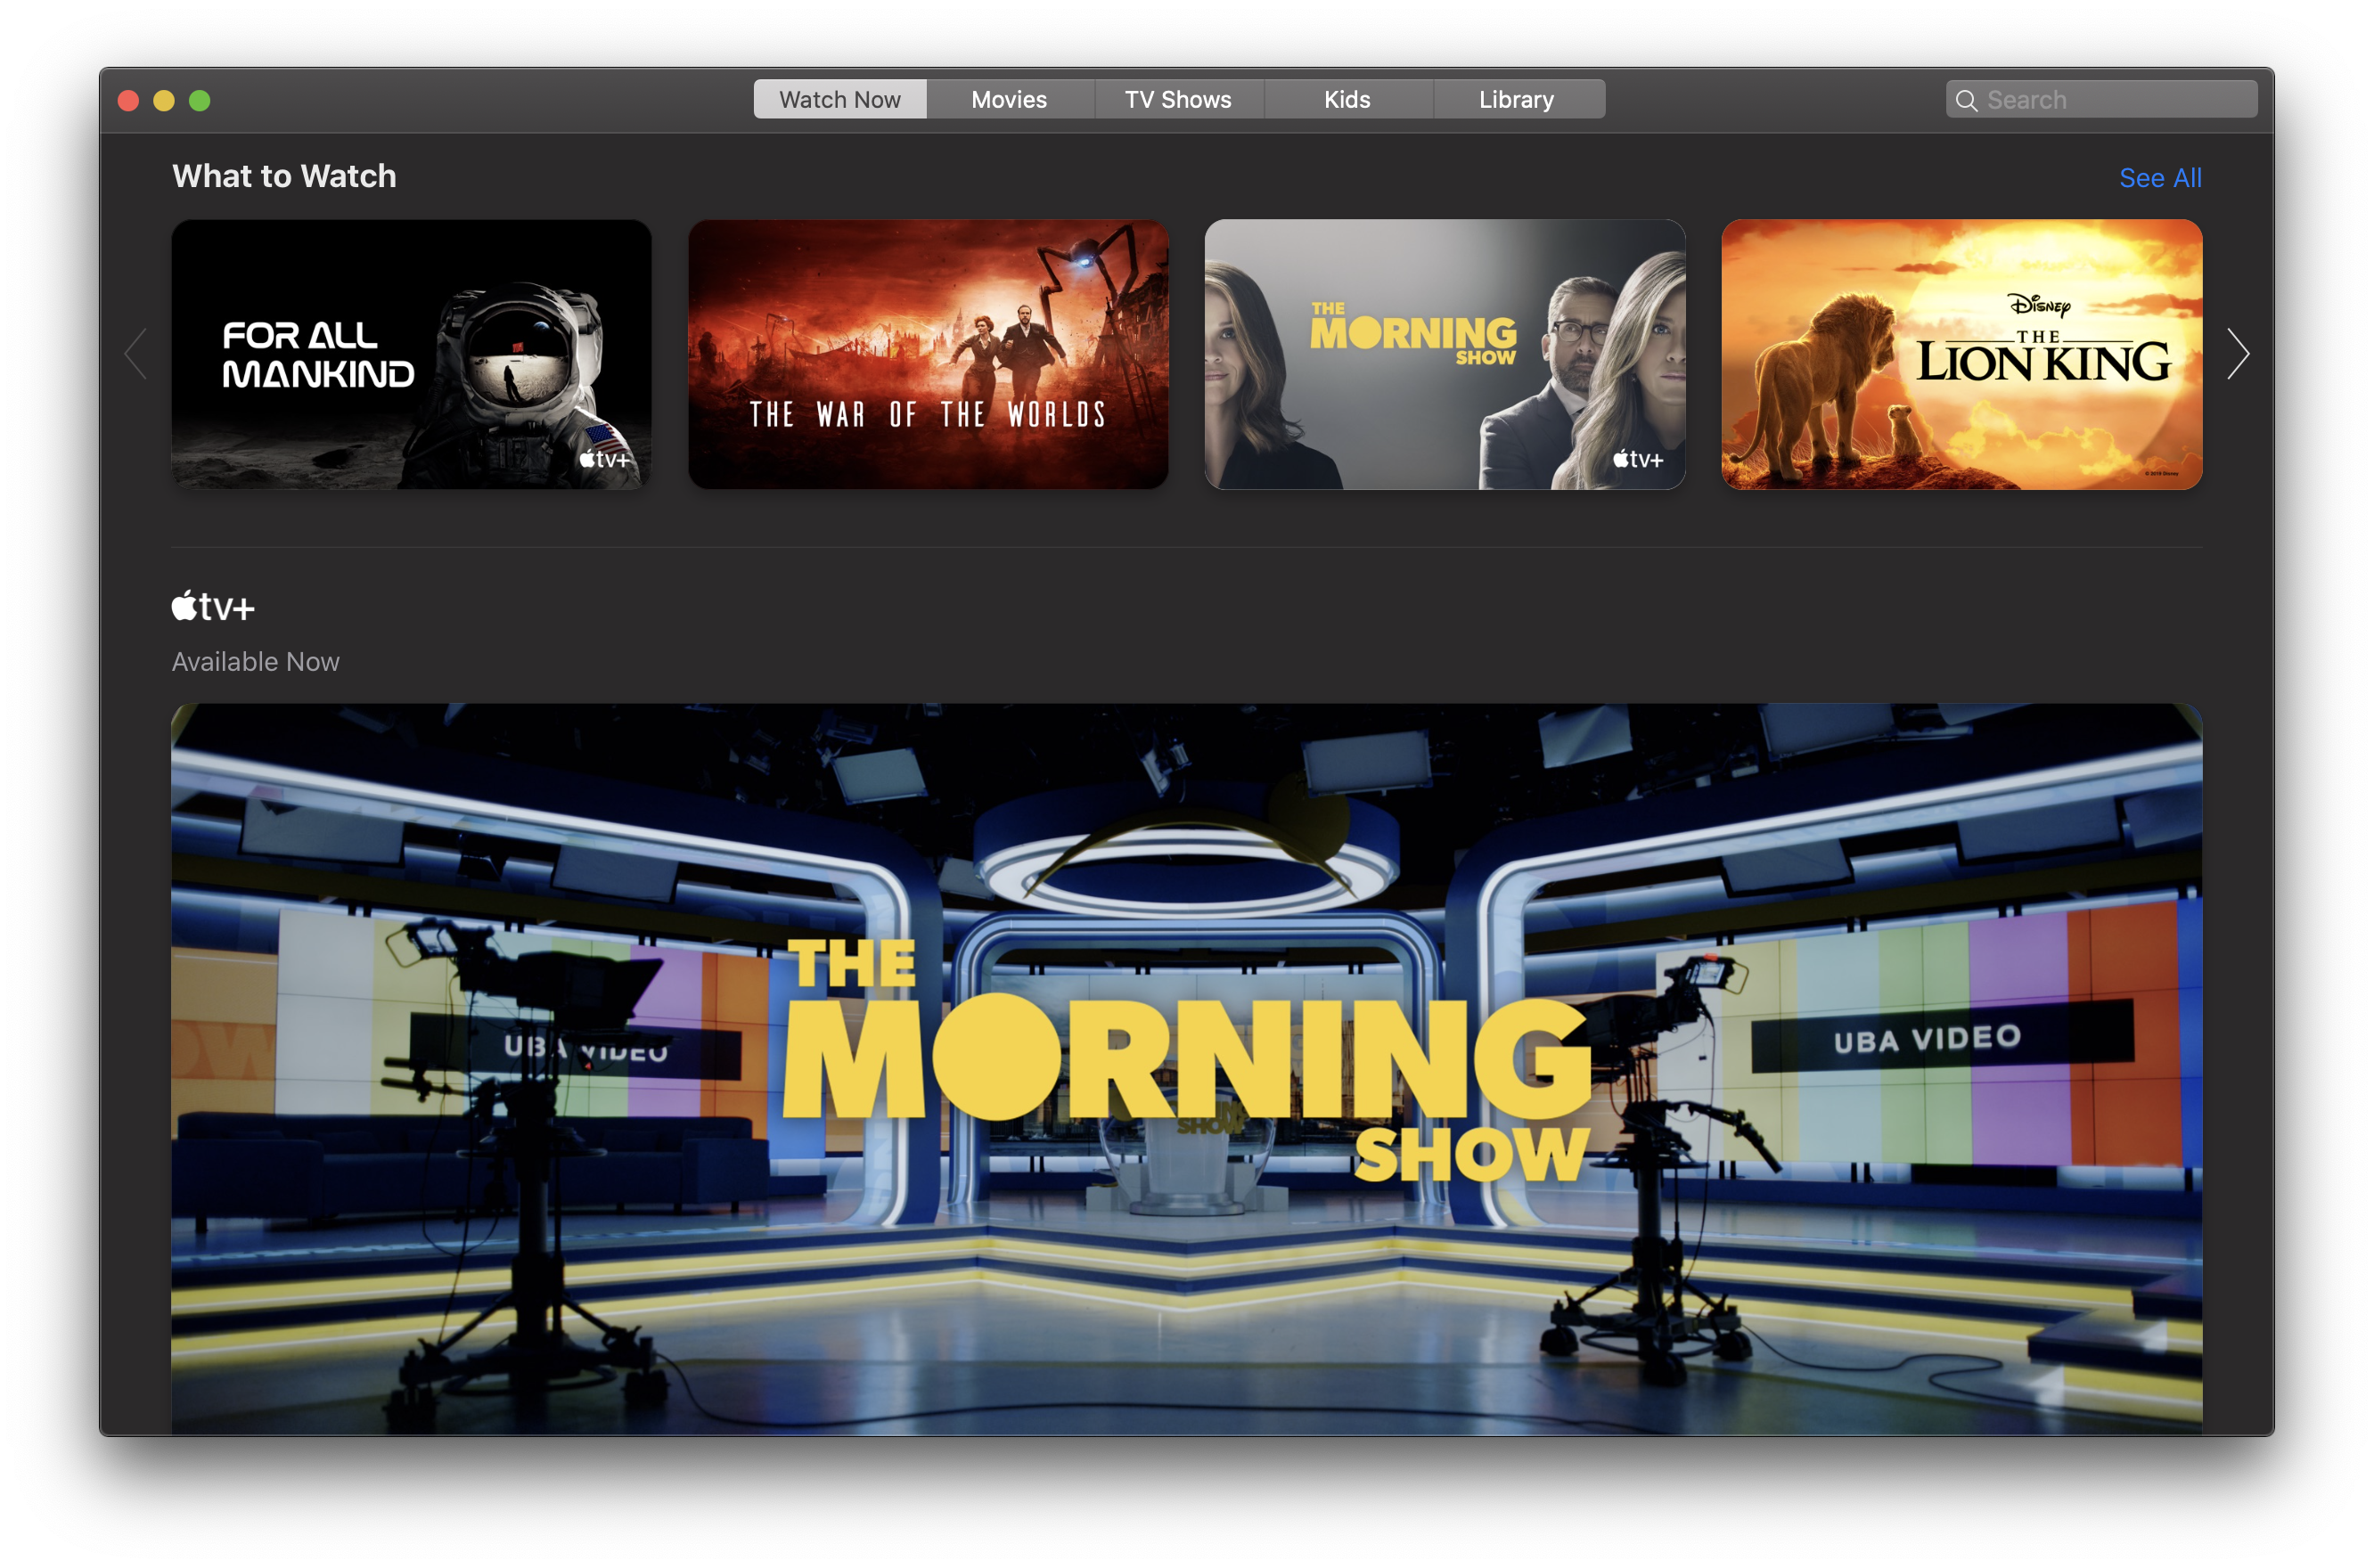Go to the TV Shows tab
This screenshot has width=2374, height=1568.
pos(1178,99)
